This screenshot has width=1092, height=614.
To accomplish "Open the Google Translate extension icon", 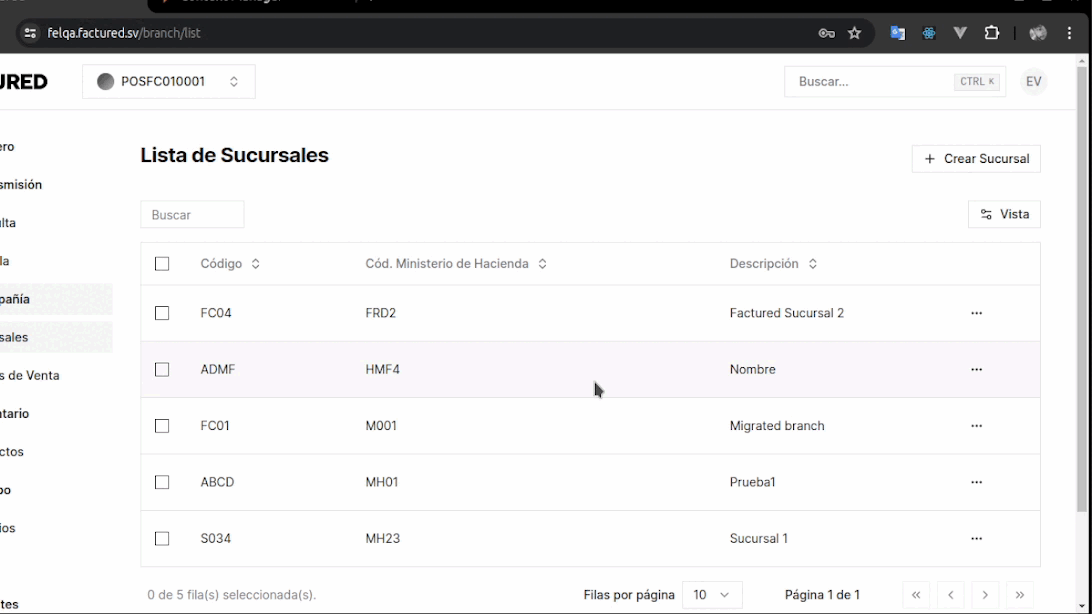I will 897,33.
